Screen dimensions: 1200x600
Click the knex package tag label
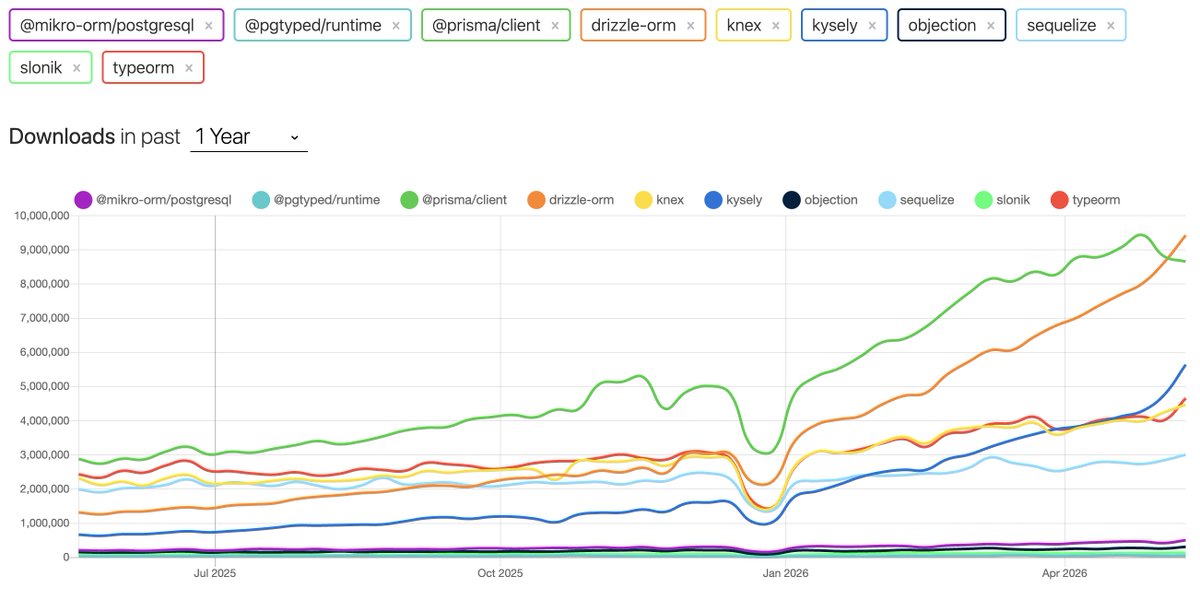point(743,25)
